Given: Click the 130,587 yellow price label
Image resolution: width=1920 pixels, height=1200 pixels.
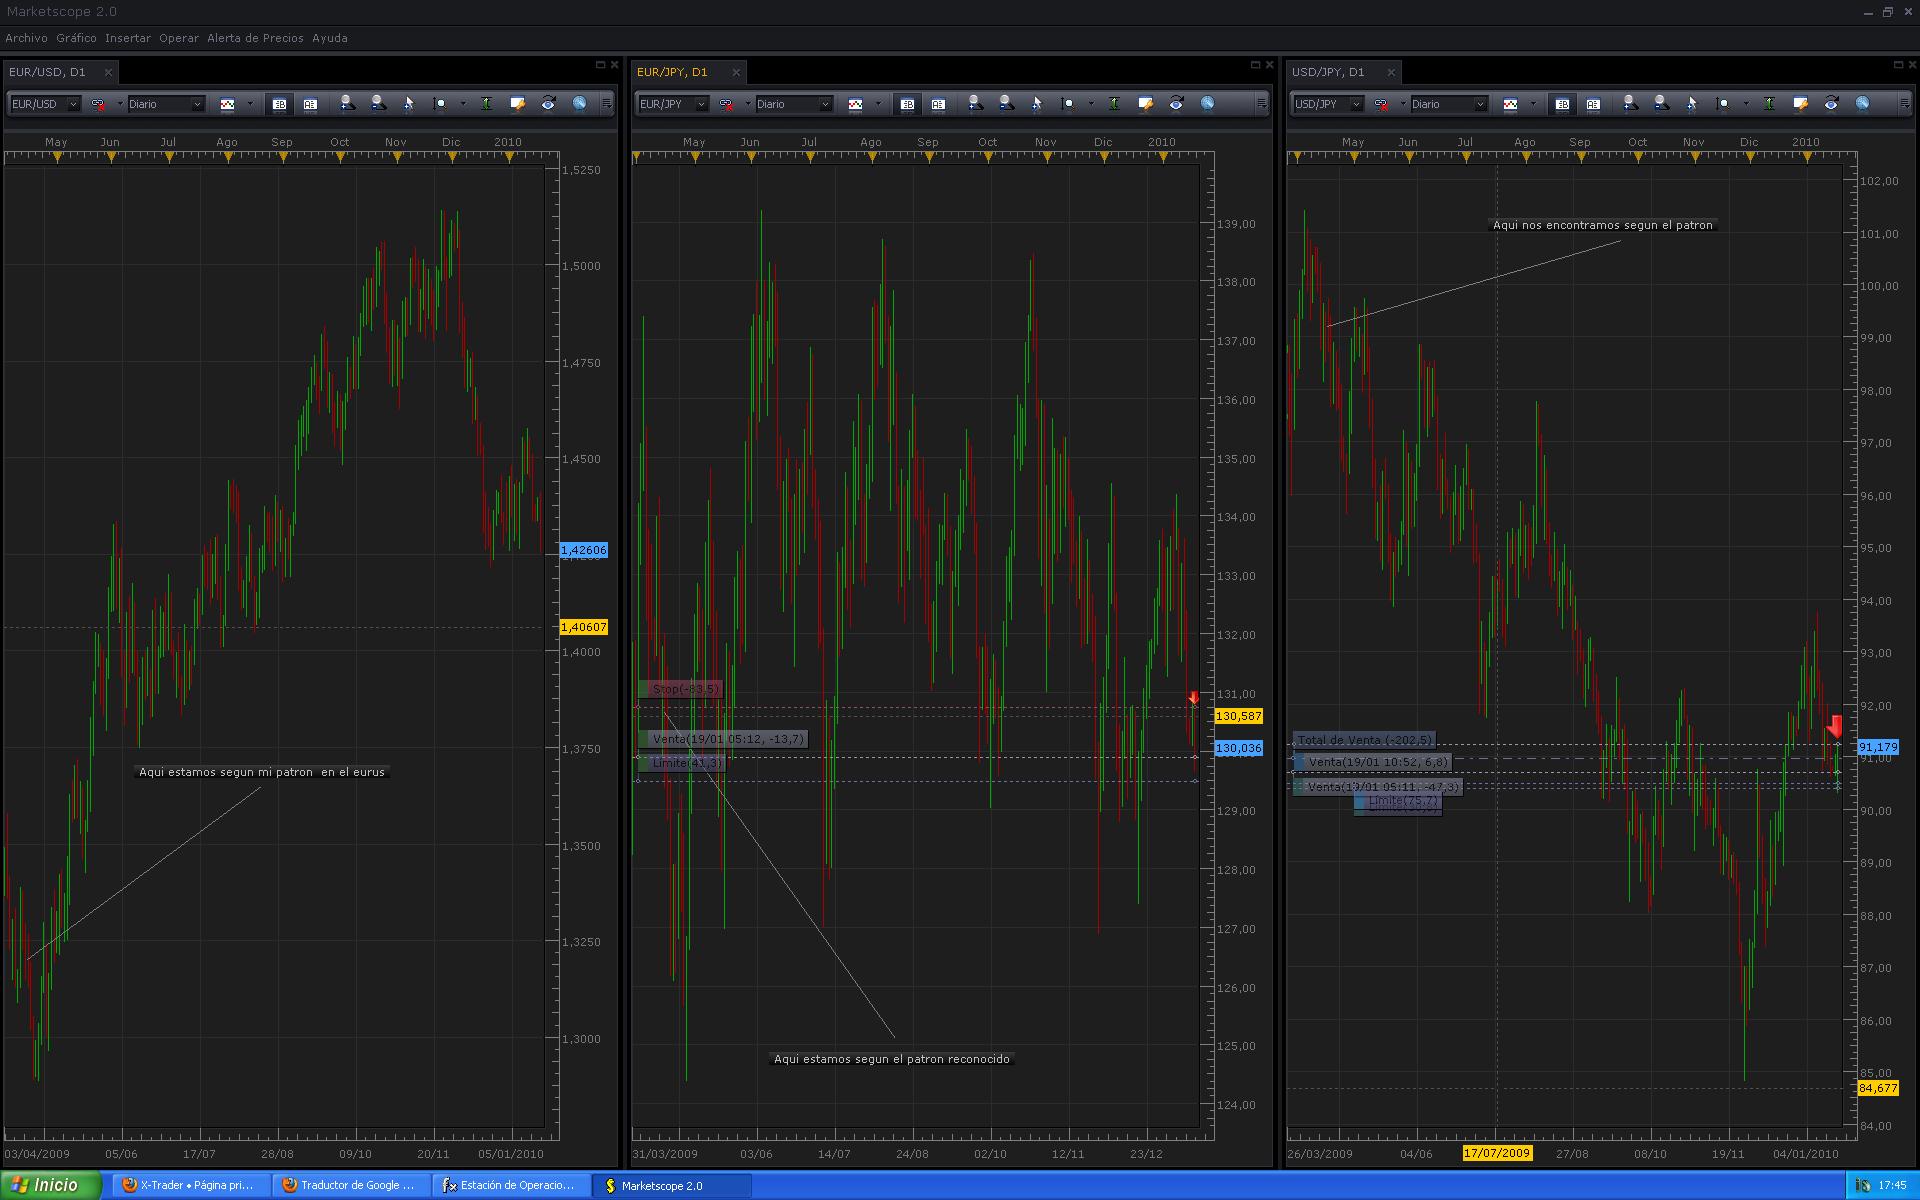Looking at the screenshot, I should 1238,716.
